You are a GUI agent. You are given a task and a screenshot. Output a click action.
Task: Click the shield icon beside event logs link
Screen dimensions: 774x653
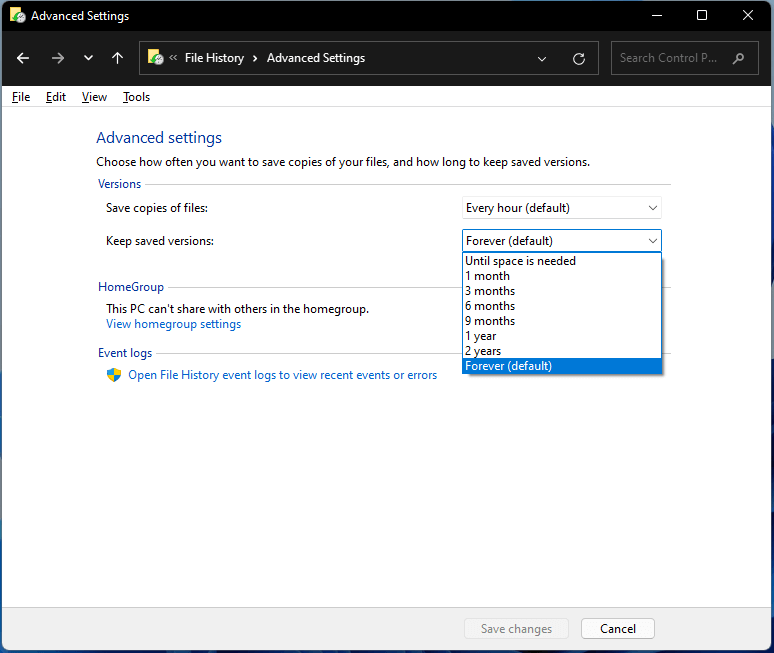(x=114, y=375)
